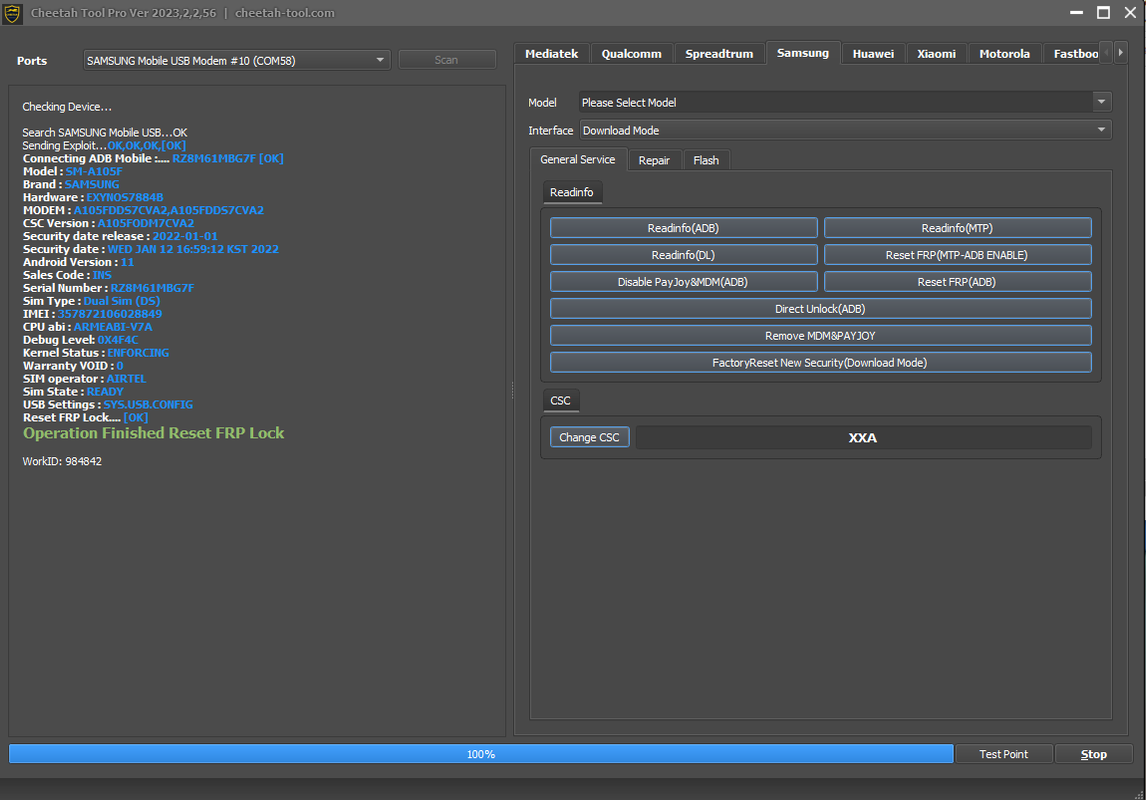This screenshot has width=1146, height=800.
Task: Close the Cheetah Tool window
Action: coord(1130,12)
